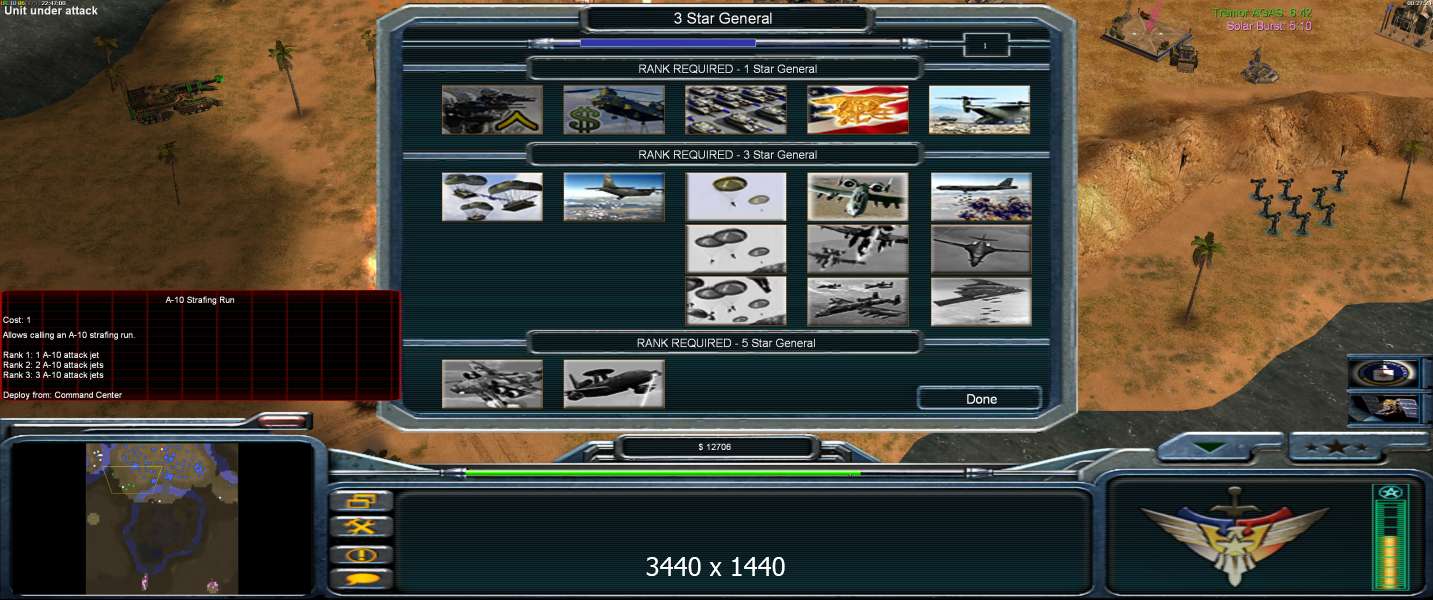Click the winged faction emblem

1234,536
